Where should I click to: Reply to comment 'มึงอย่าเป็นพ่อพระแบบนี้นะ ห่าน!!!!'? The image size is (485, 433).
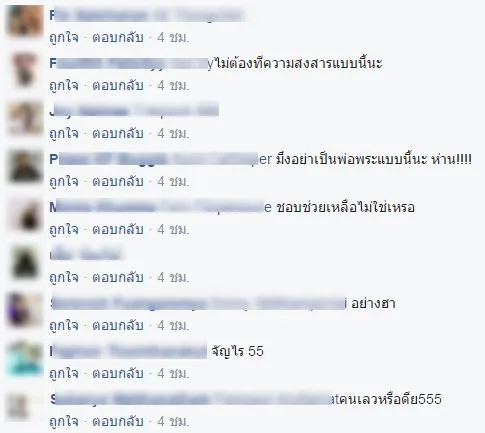pyautogui.click(x=118, y=181)
